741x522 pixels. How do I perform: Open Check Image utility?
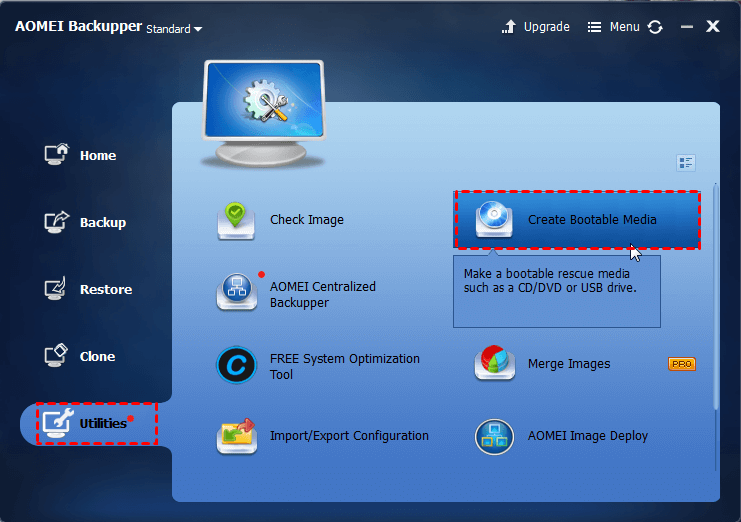307,220
